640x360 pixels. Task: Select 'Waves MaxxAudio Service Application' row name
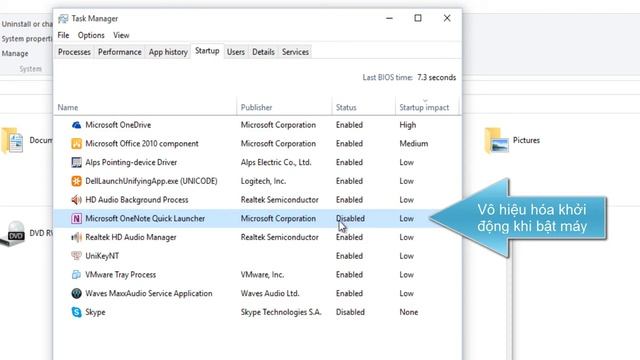(149, 293)
